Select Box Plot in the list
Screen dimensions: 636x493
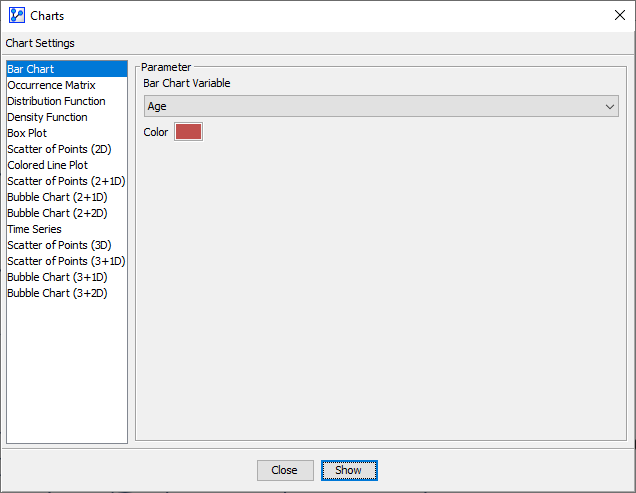tap(27, 133)
